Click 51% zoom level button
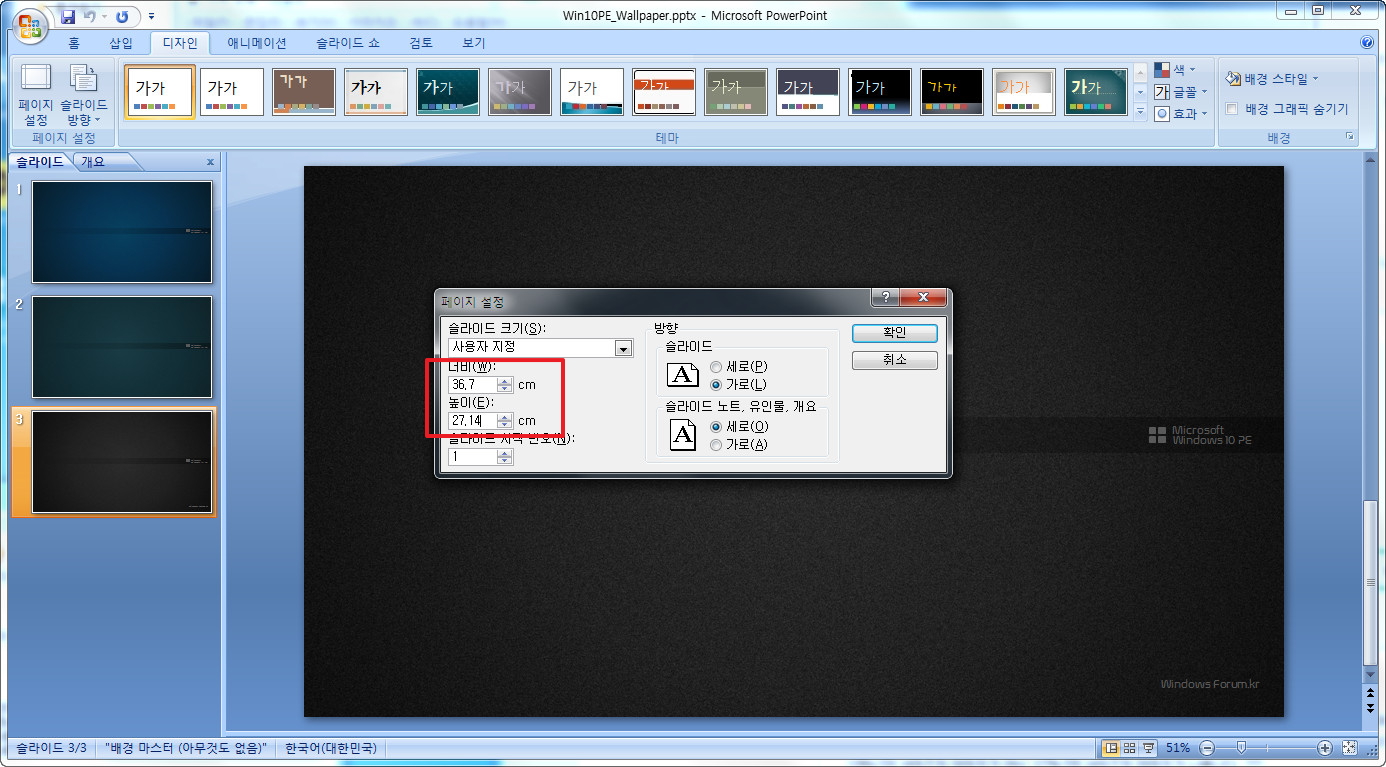 pos(1177,748)
